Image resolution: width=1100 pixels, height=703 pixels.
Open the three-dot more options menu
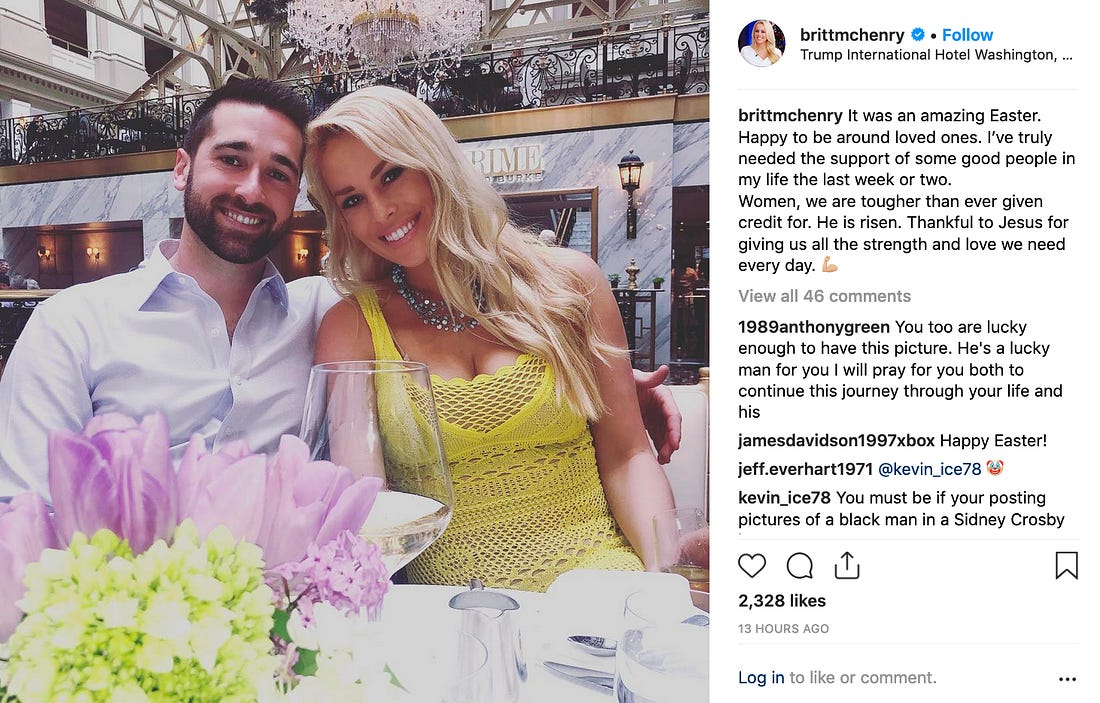(1067, 679)
